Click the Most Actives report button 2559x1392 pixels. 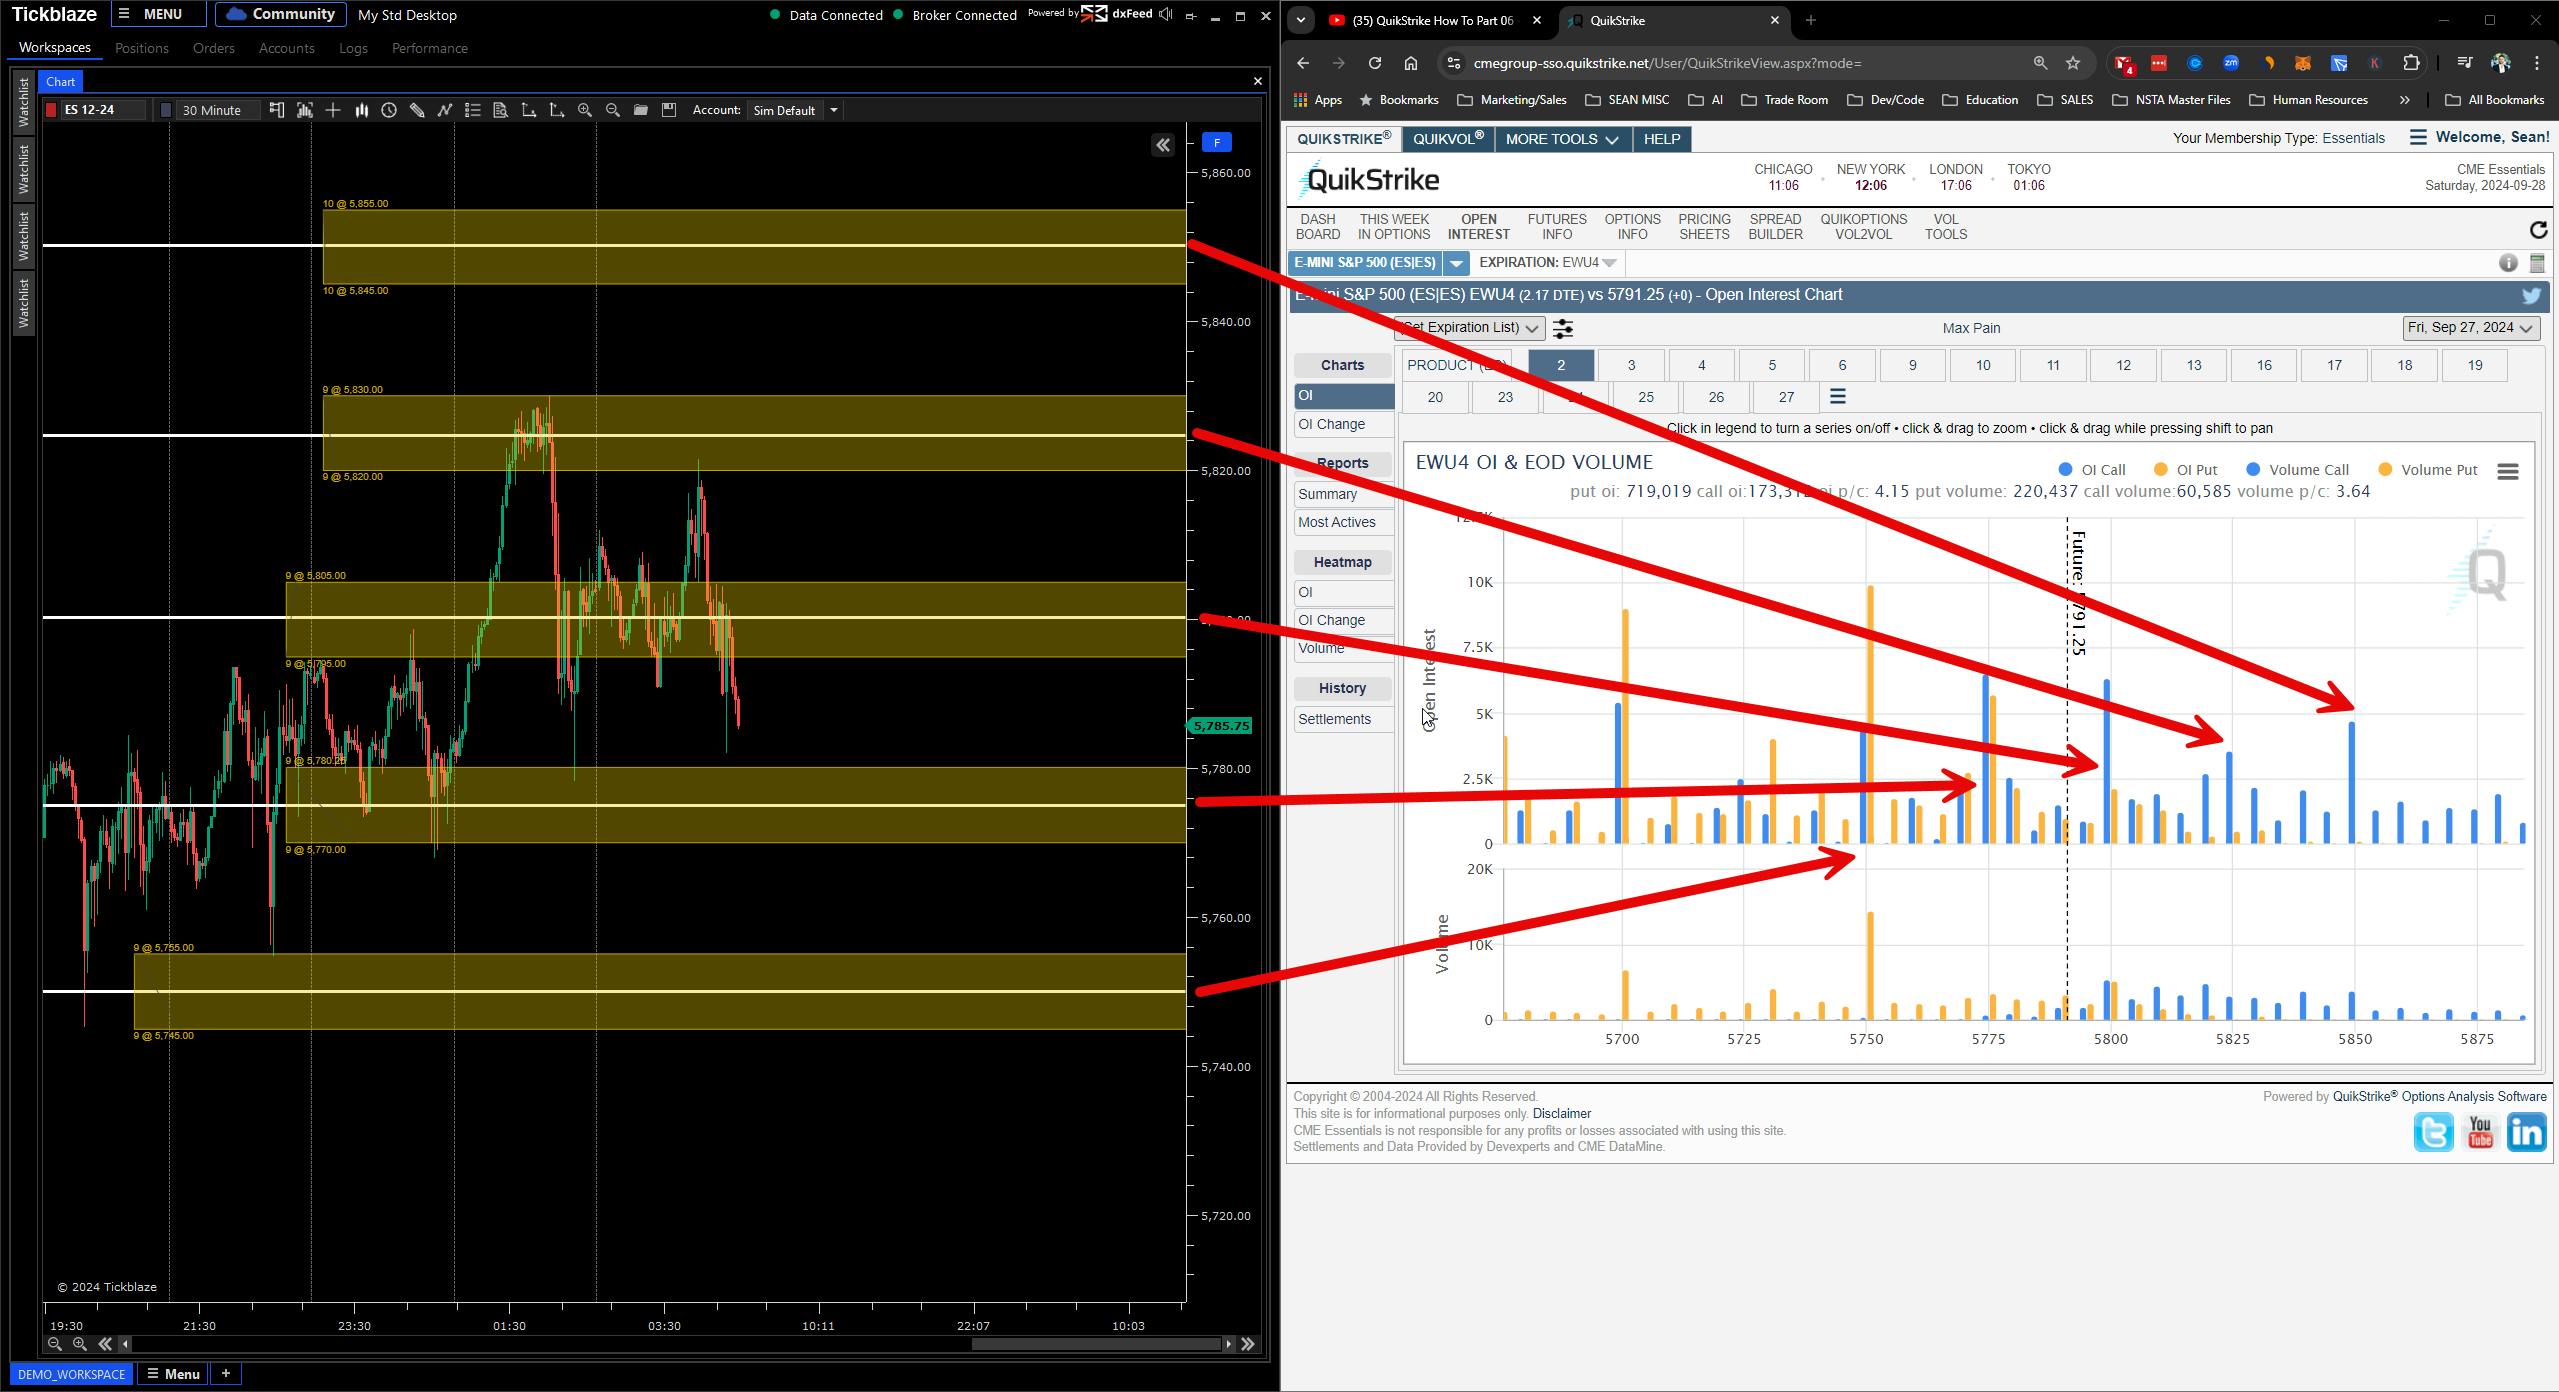tap(1336, 522)
